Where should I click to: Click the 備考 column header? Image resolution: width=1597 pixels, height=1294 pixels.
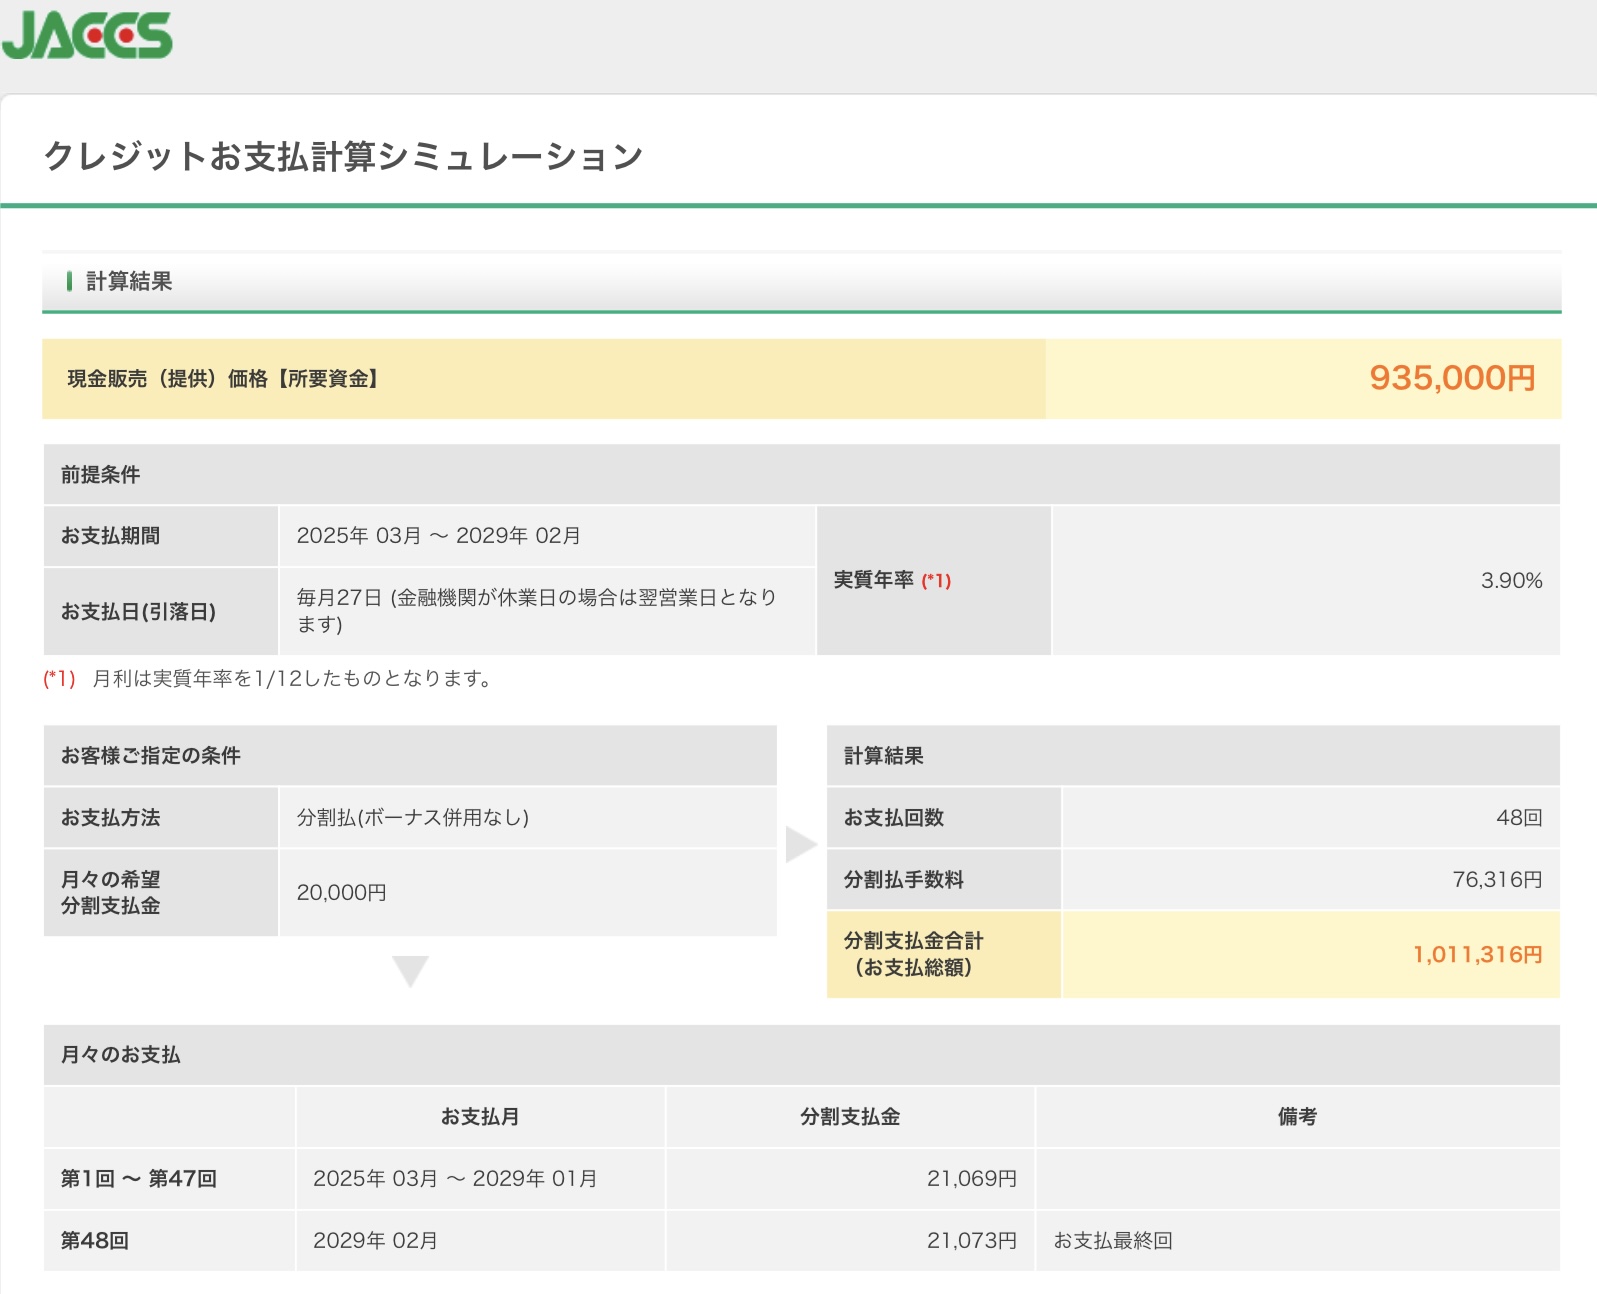[1297, 1117]
